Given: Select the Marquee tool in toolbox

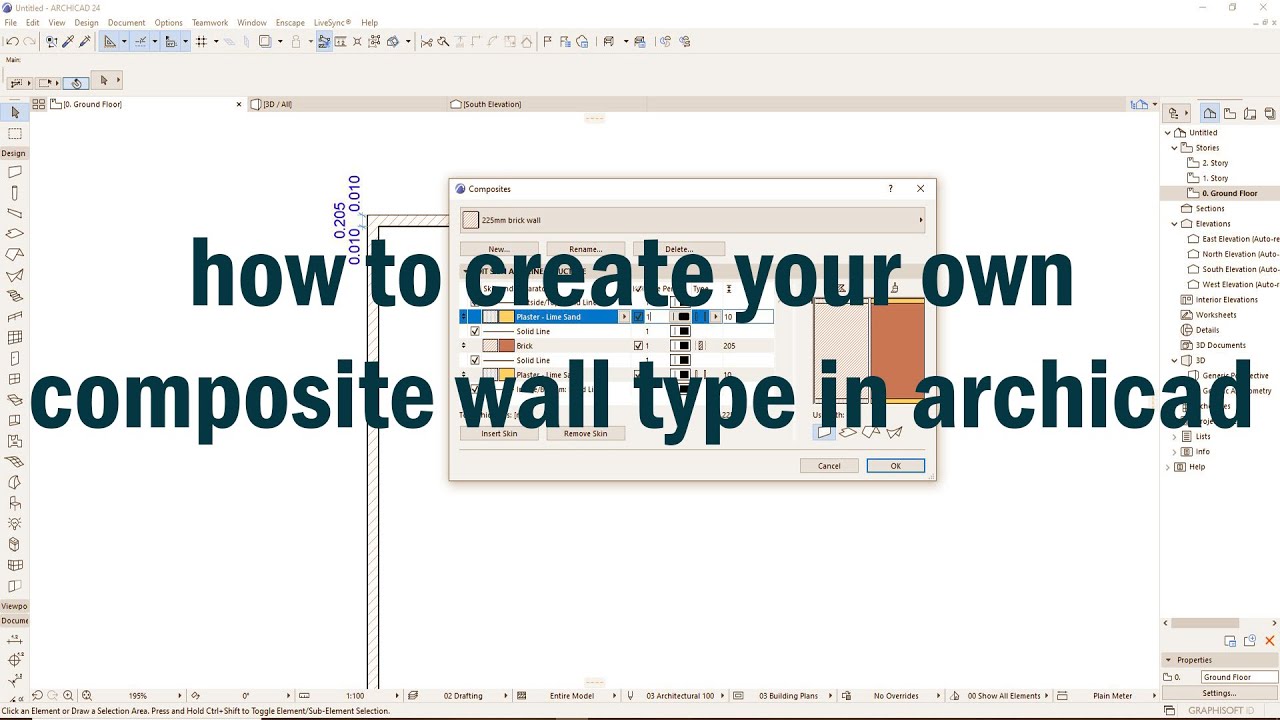Looking at the screenshot, I should [14, 133].
